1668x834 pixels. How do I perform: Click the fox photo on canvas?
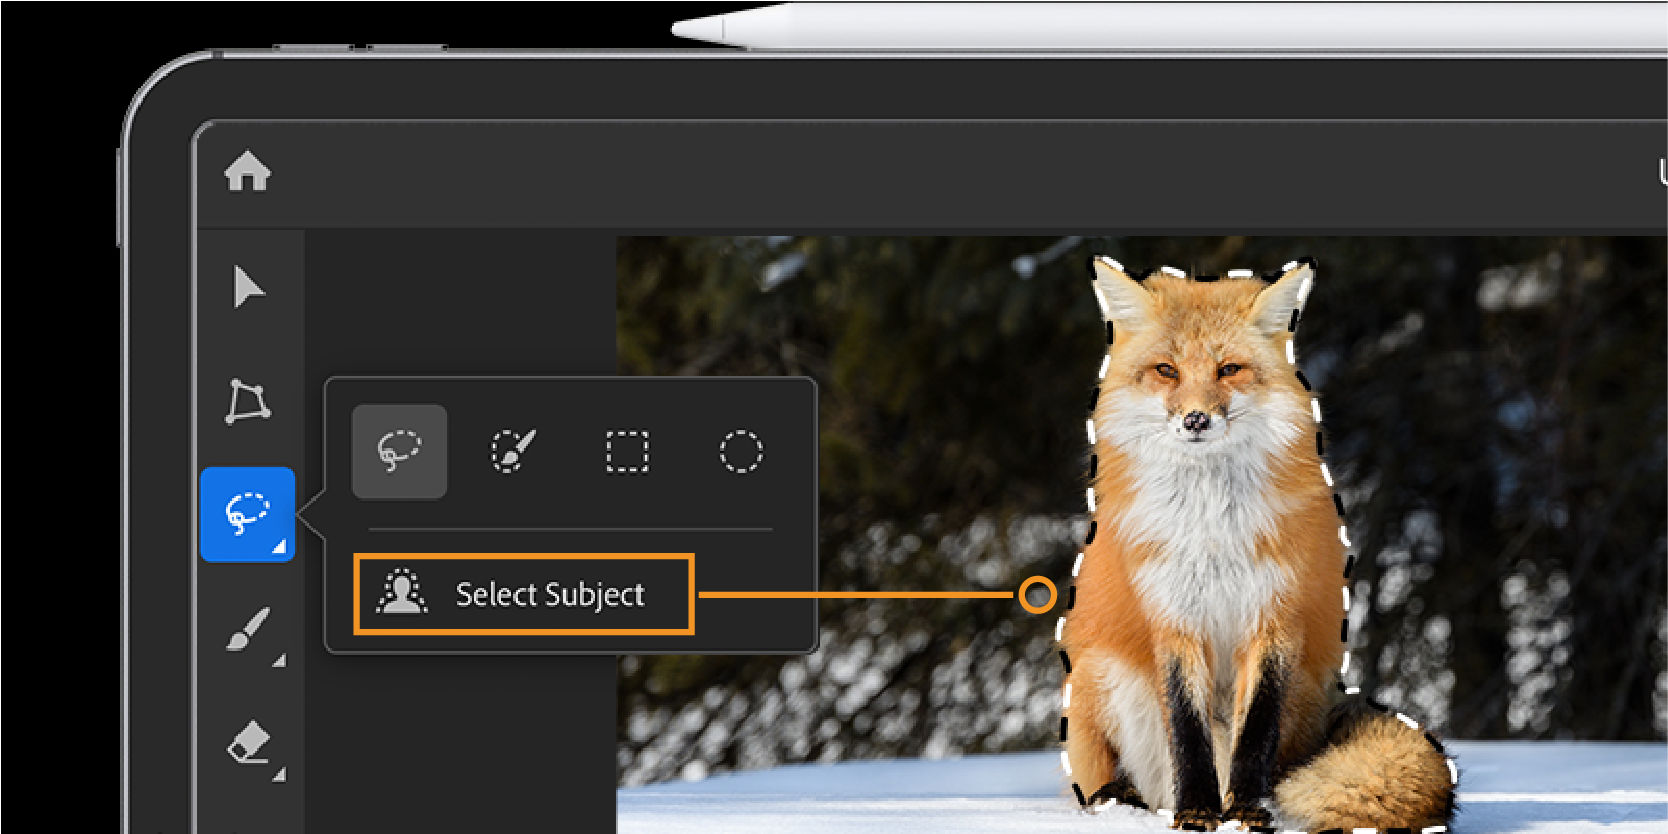[x=1142, y=535]
